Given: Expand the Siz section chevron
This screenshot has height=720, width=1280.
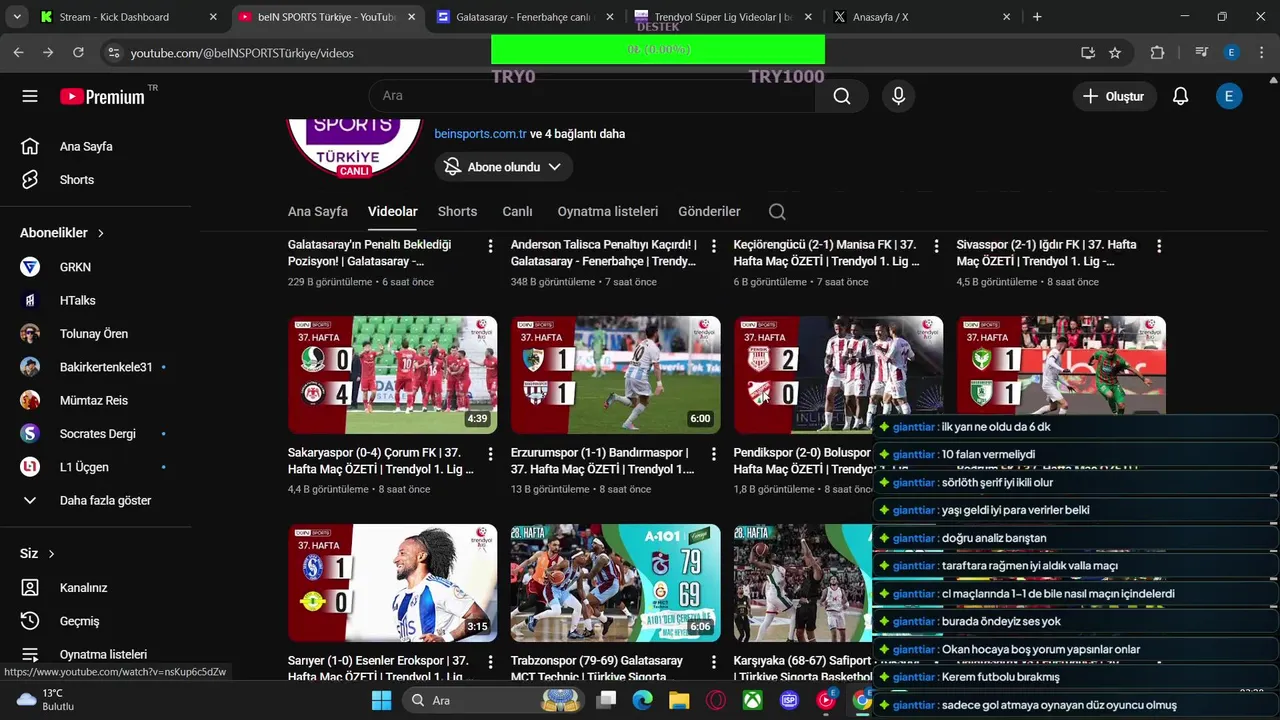Looking at the screenshot, I should pyautogui.click(x=52, y=554).
